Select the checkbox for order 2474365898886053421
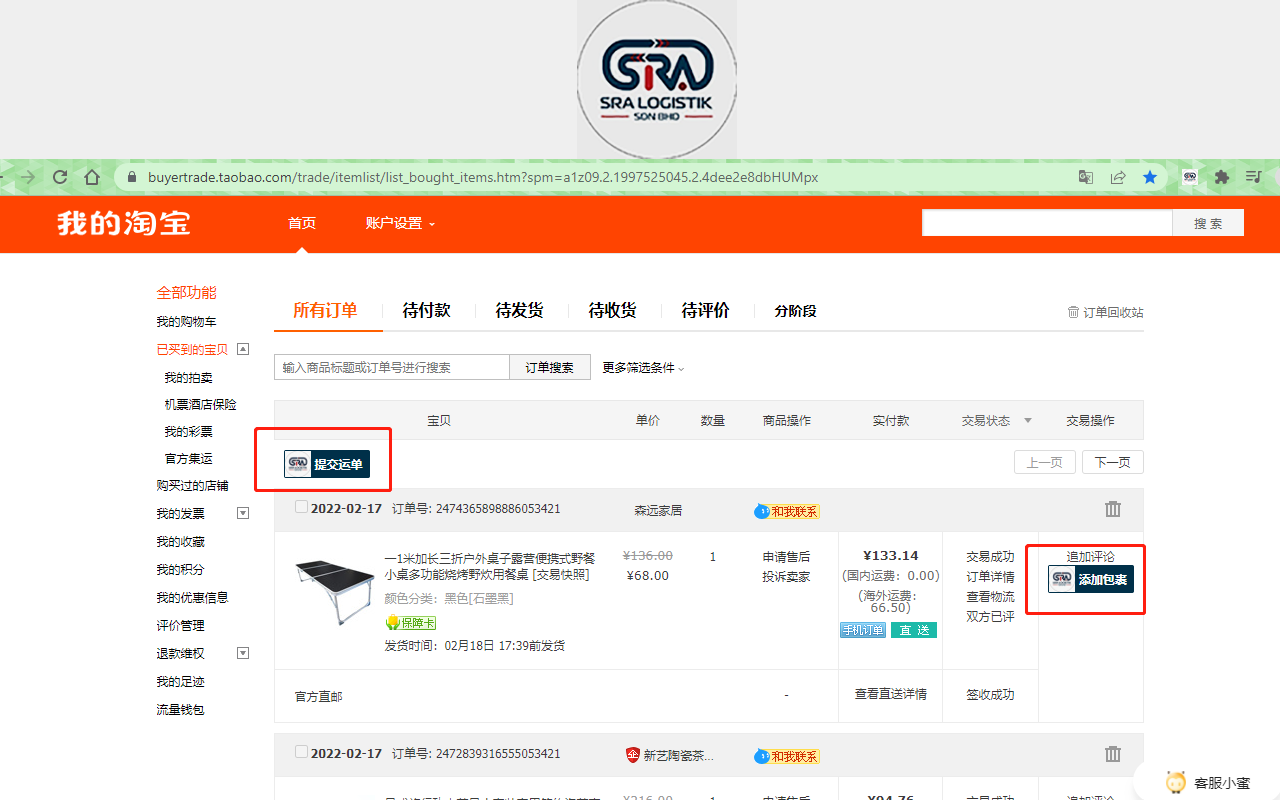The image size is (1280, 800). 301,507
